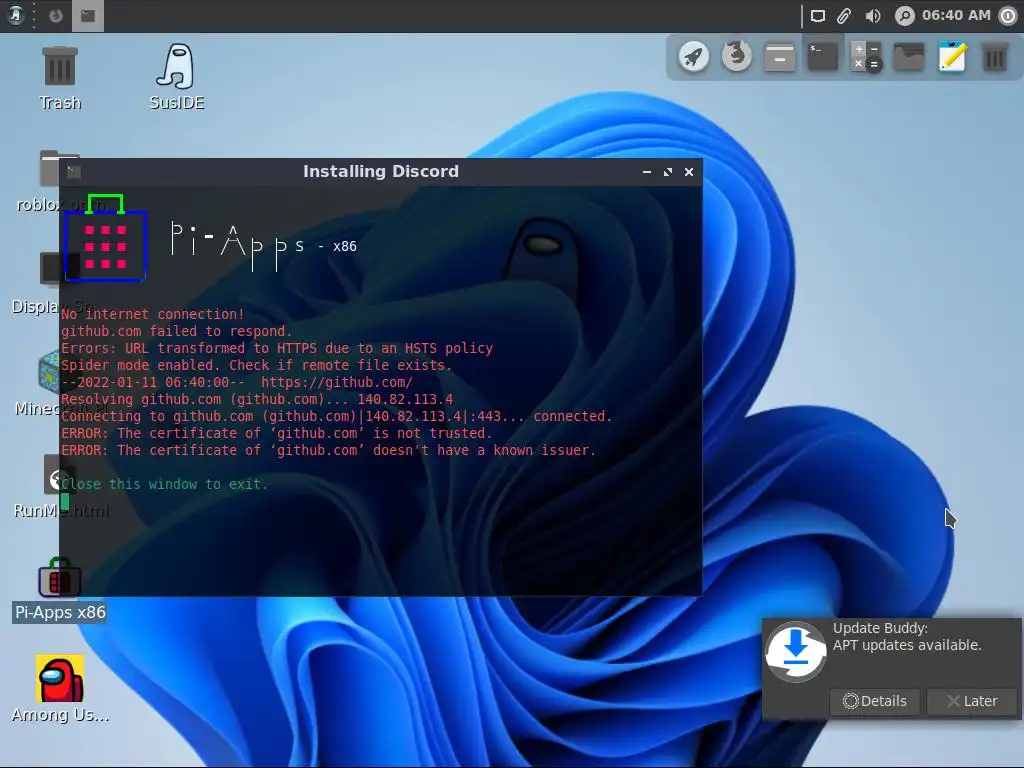The height and width of the screenshot is (768, 1024).
Task: Close the Installing Discord window
Action: click(688, 172)
